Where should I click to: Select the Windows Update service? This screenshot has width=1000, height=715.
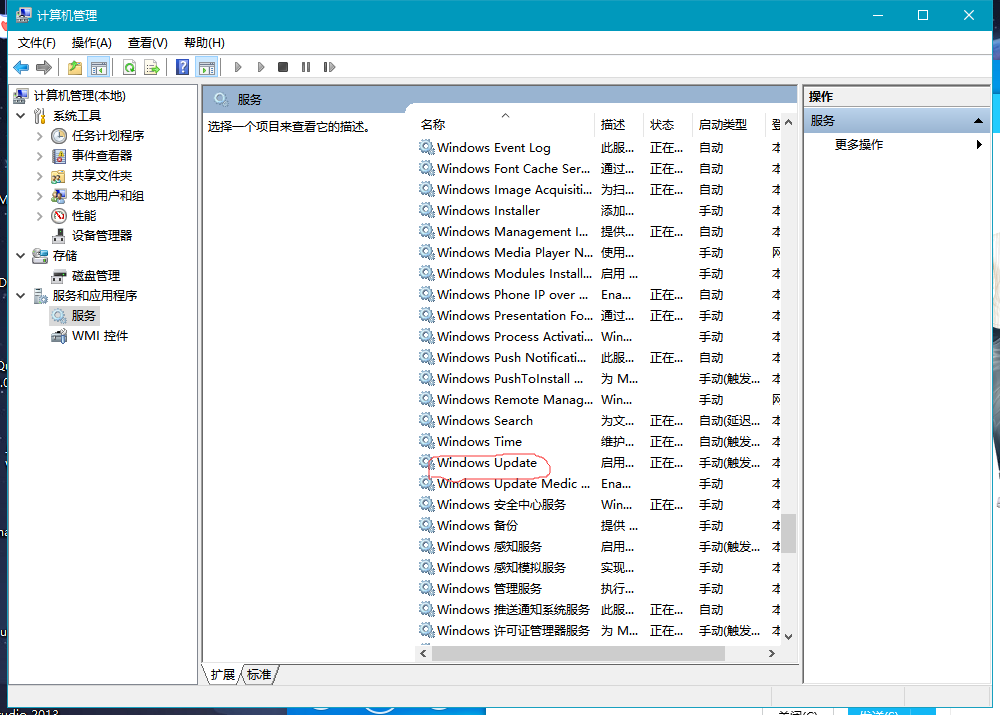(x=487, y=463)
